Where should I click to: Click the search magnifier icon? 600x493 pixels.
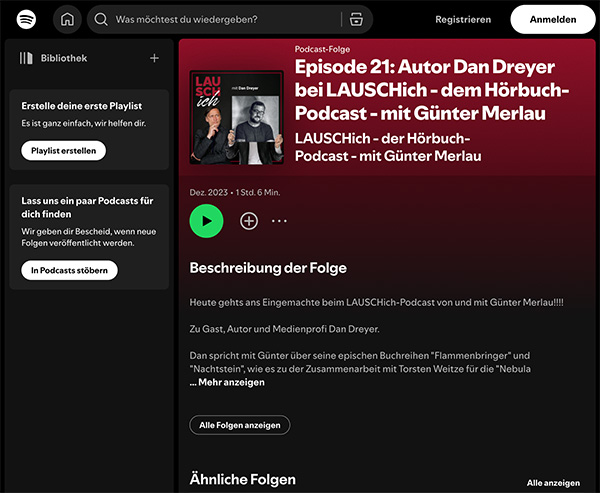[x=101, y=19]
